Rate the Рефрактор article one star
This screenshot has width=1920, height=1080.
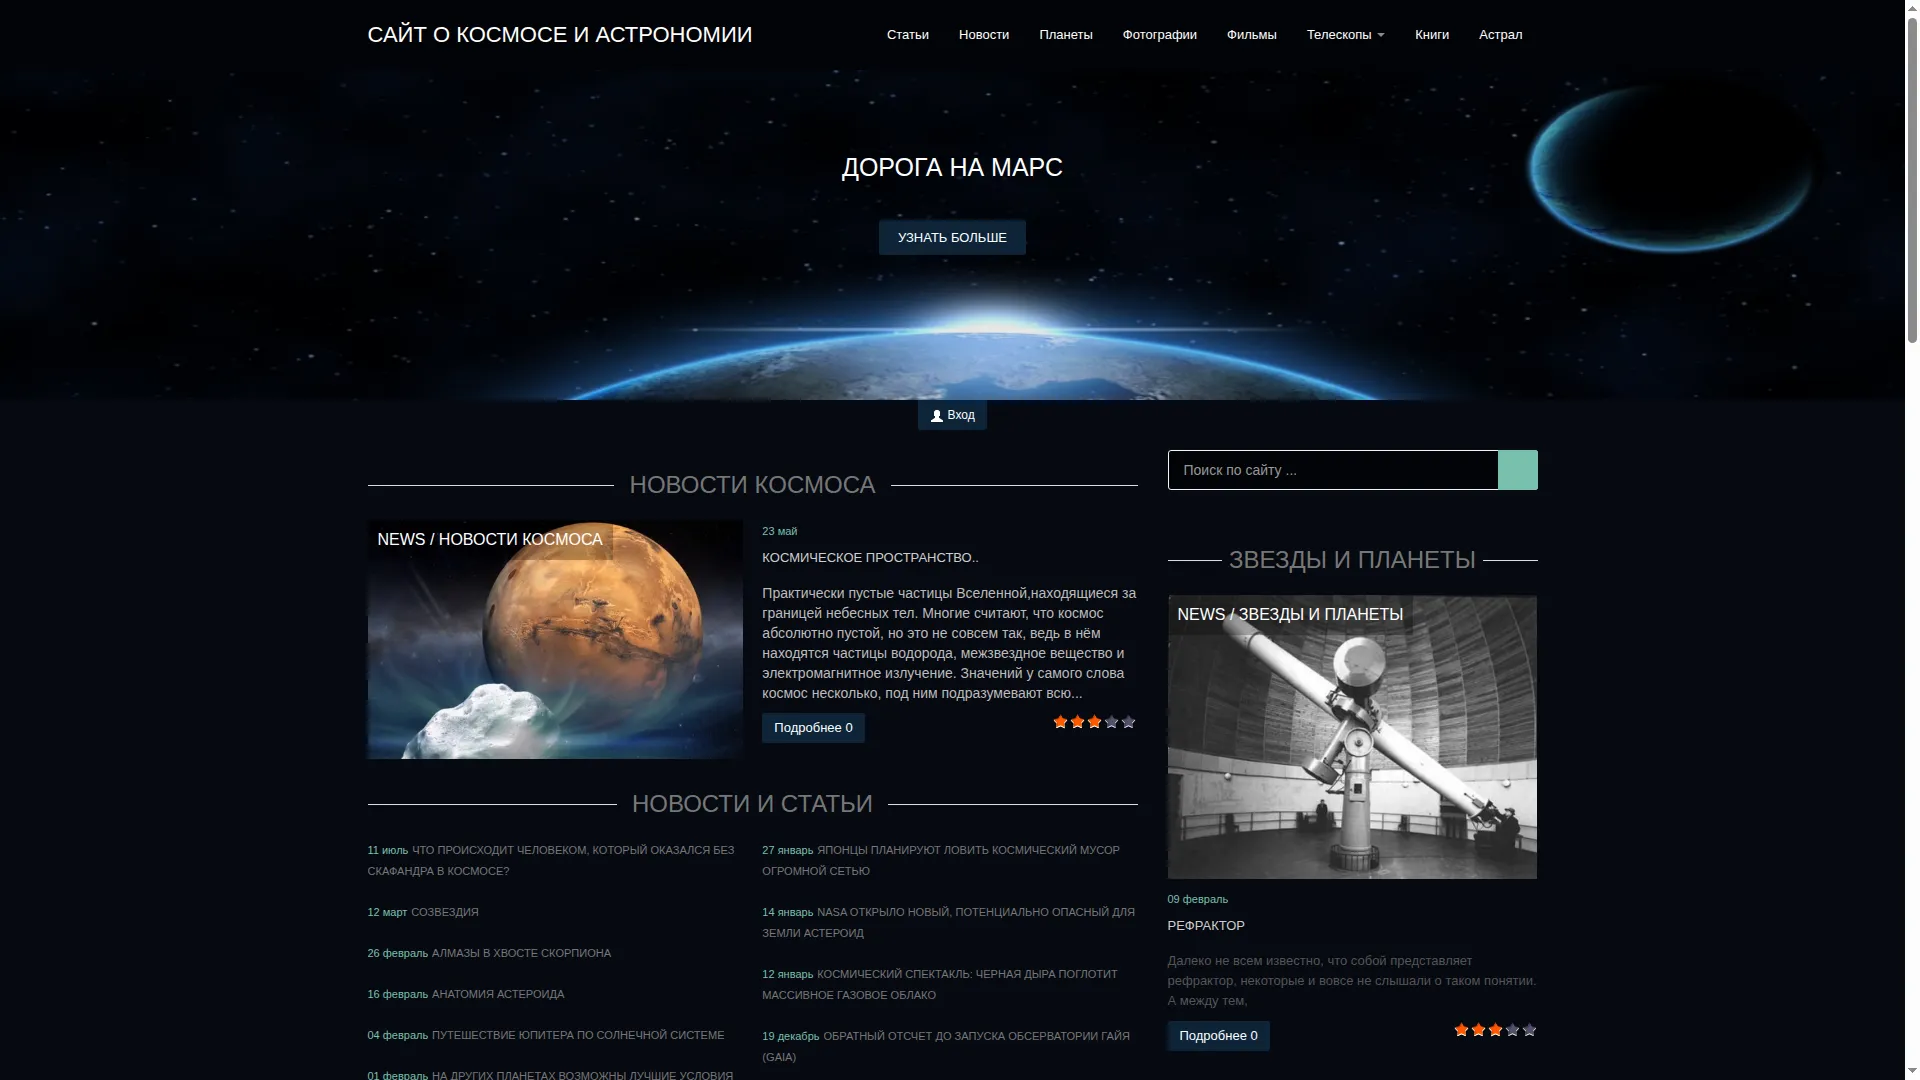tap(1461, 1030)
